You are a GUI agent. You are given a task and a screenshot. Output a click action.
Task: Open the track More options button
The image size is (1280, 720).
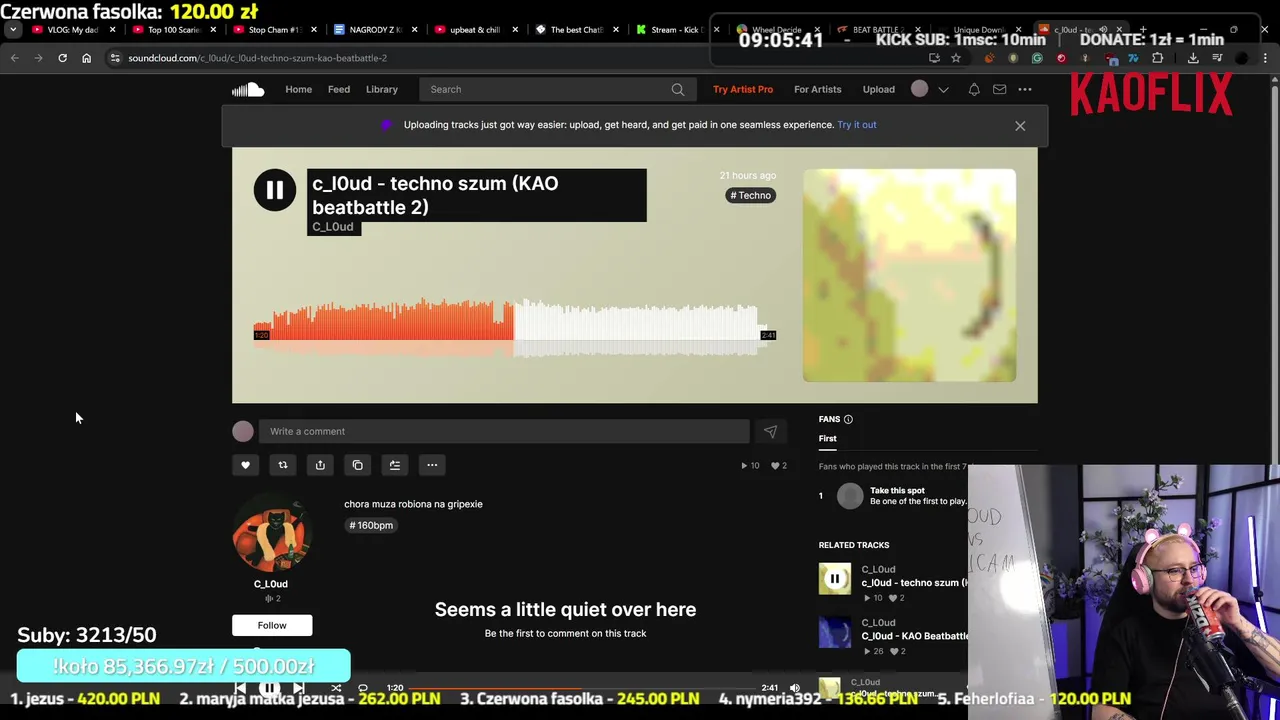[432, 465]
